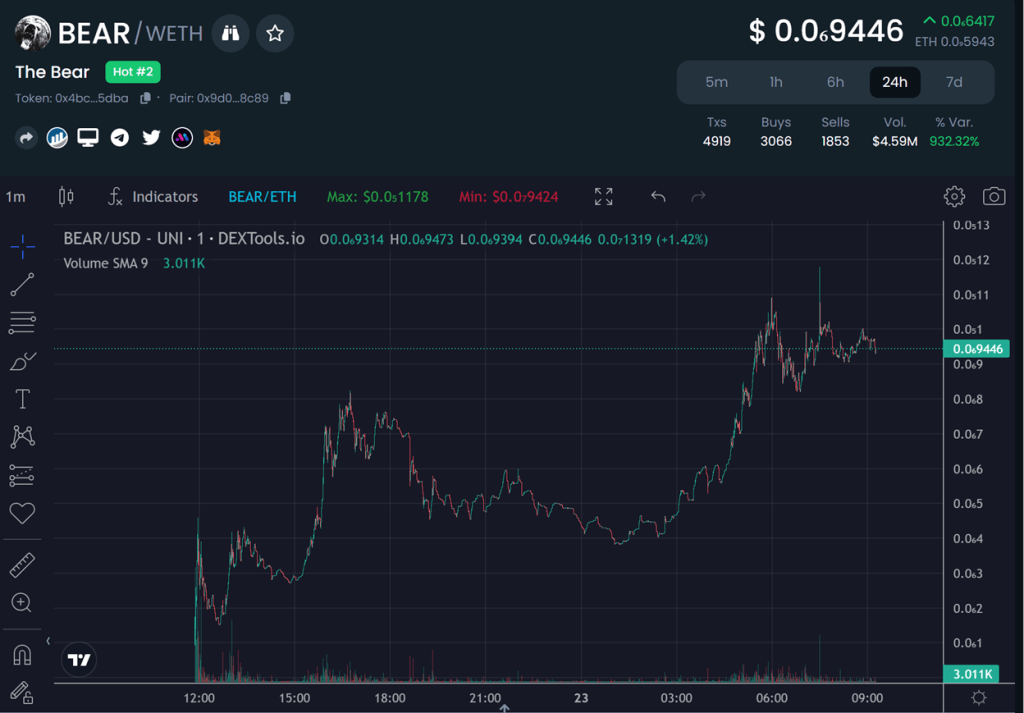Toggle BEAR/ETH price denomination
Image resolution: width=1024 pixels, height=713 pixels.
point(262,197)
